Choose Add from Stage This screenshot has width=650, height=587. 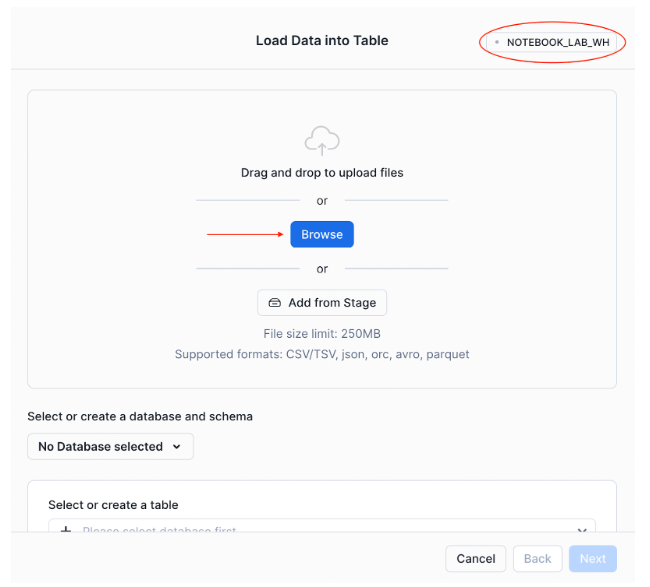(x=322, y=303)
